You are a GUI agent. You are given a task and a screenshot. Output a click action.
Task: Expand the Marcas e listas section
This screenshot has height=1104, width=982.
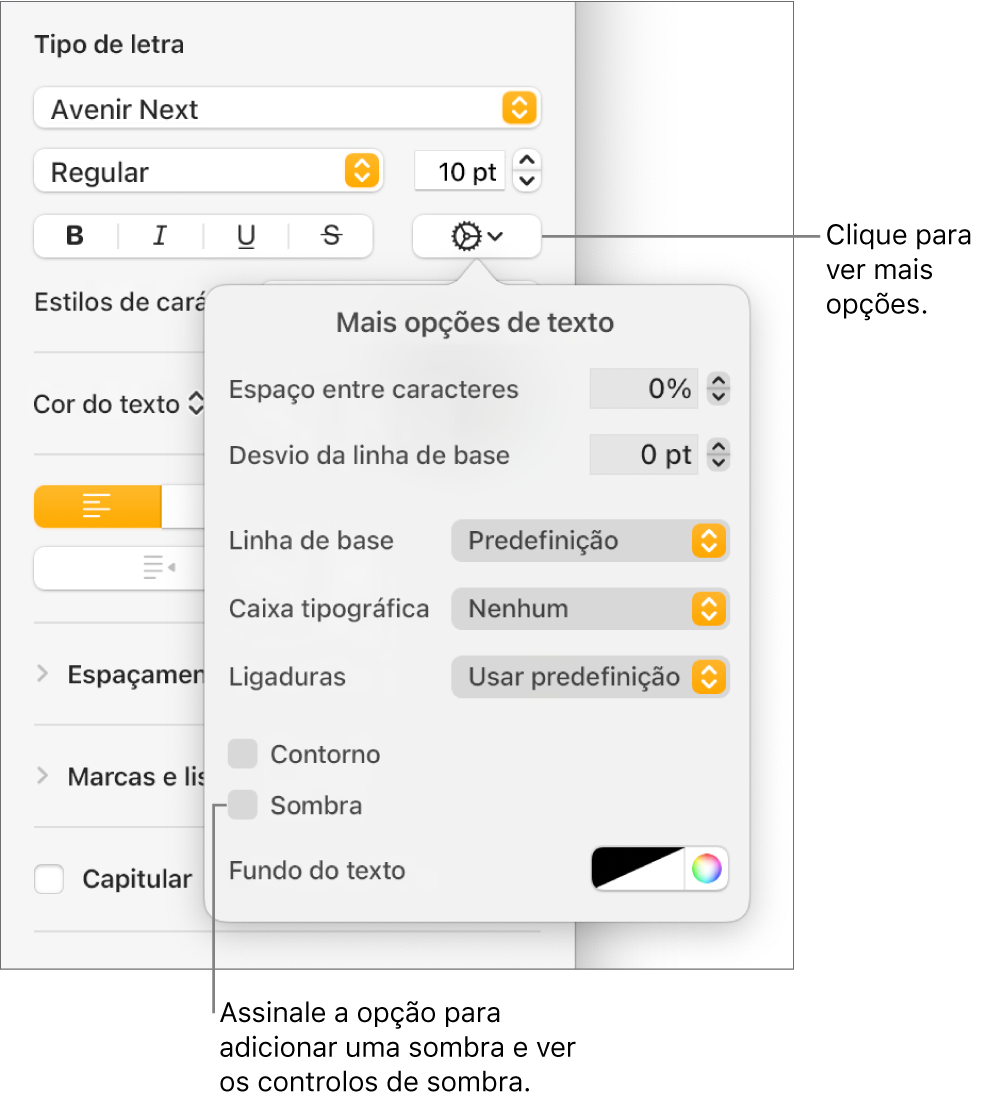42,776
